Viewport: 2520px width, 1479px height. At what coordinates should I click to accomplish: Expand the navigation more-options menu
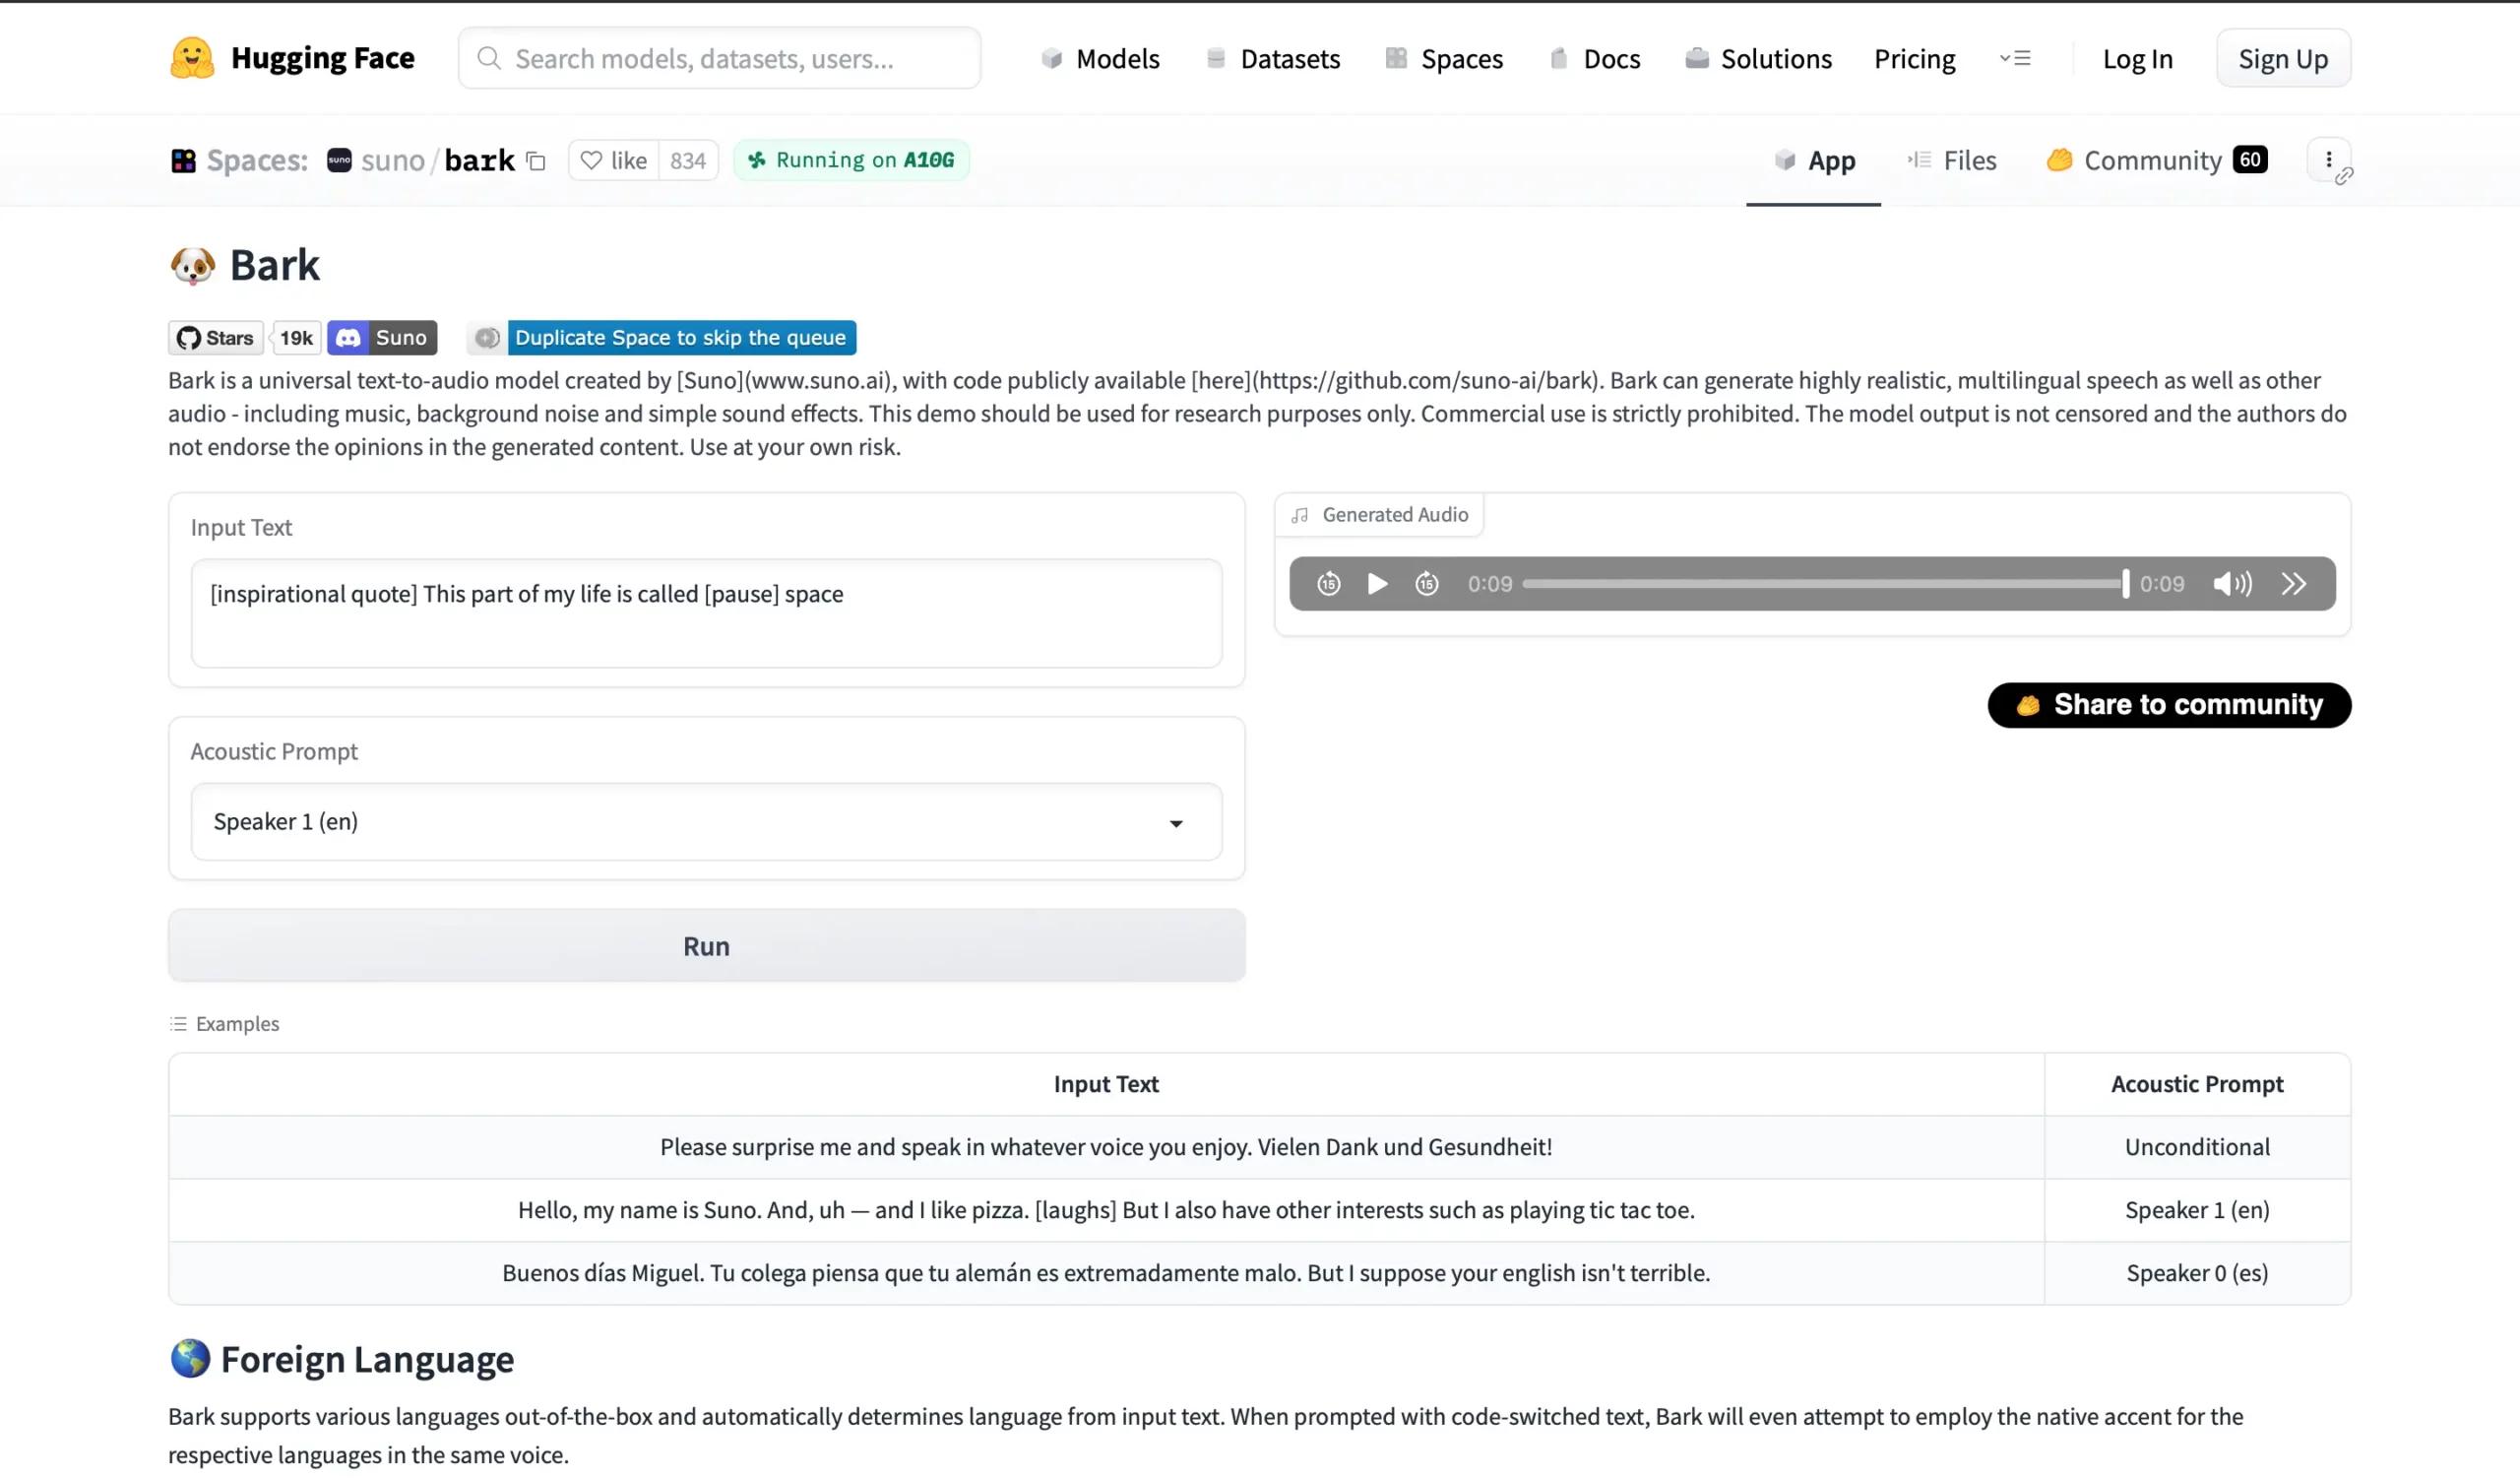[x=2014, y=58]
